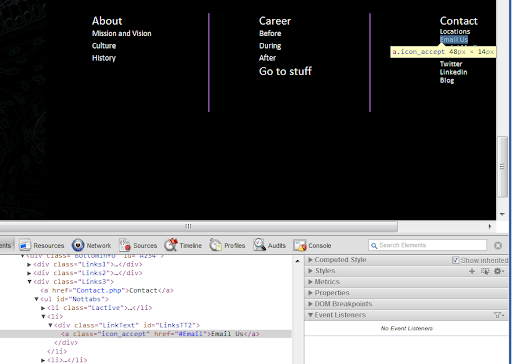Collapse the ul id Nottabs node

pos(36,299)
